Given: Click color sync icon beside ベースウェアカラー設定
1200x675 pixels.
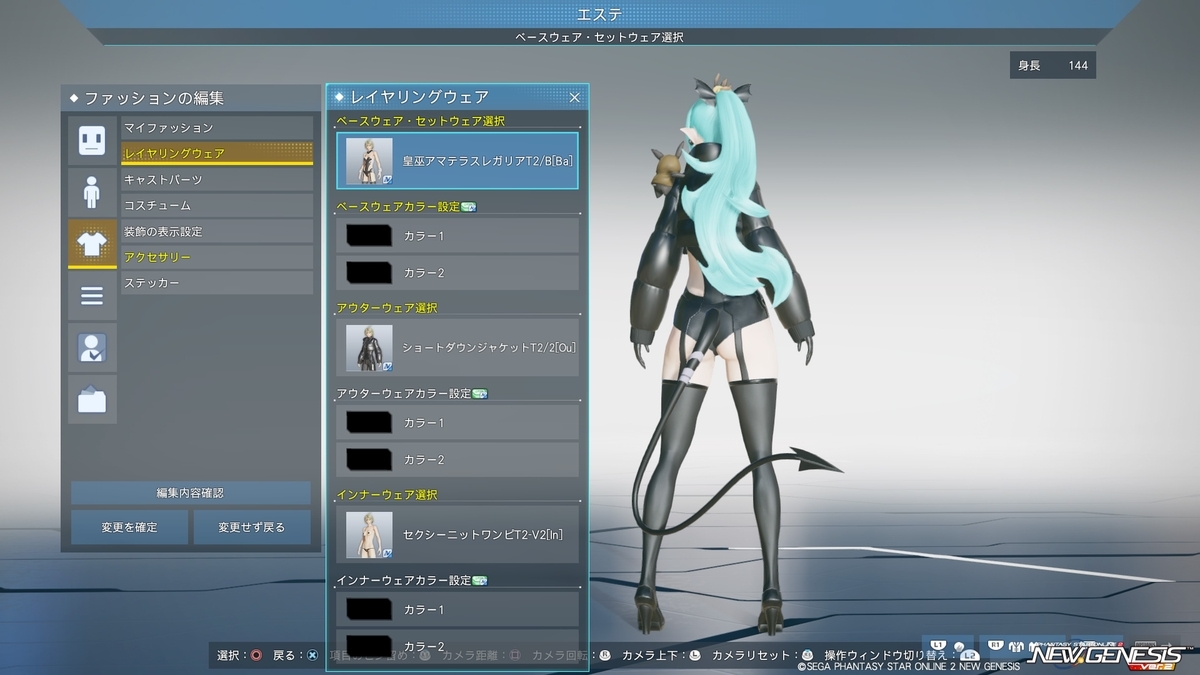Looking at the screenshot, I should click(468, 207).
